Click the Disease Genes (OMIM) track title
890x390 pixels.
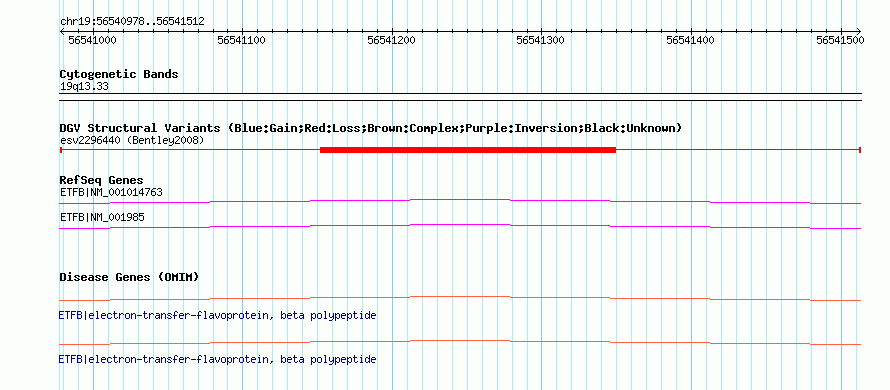pyautogui.click(x=129, y=277)
